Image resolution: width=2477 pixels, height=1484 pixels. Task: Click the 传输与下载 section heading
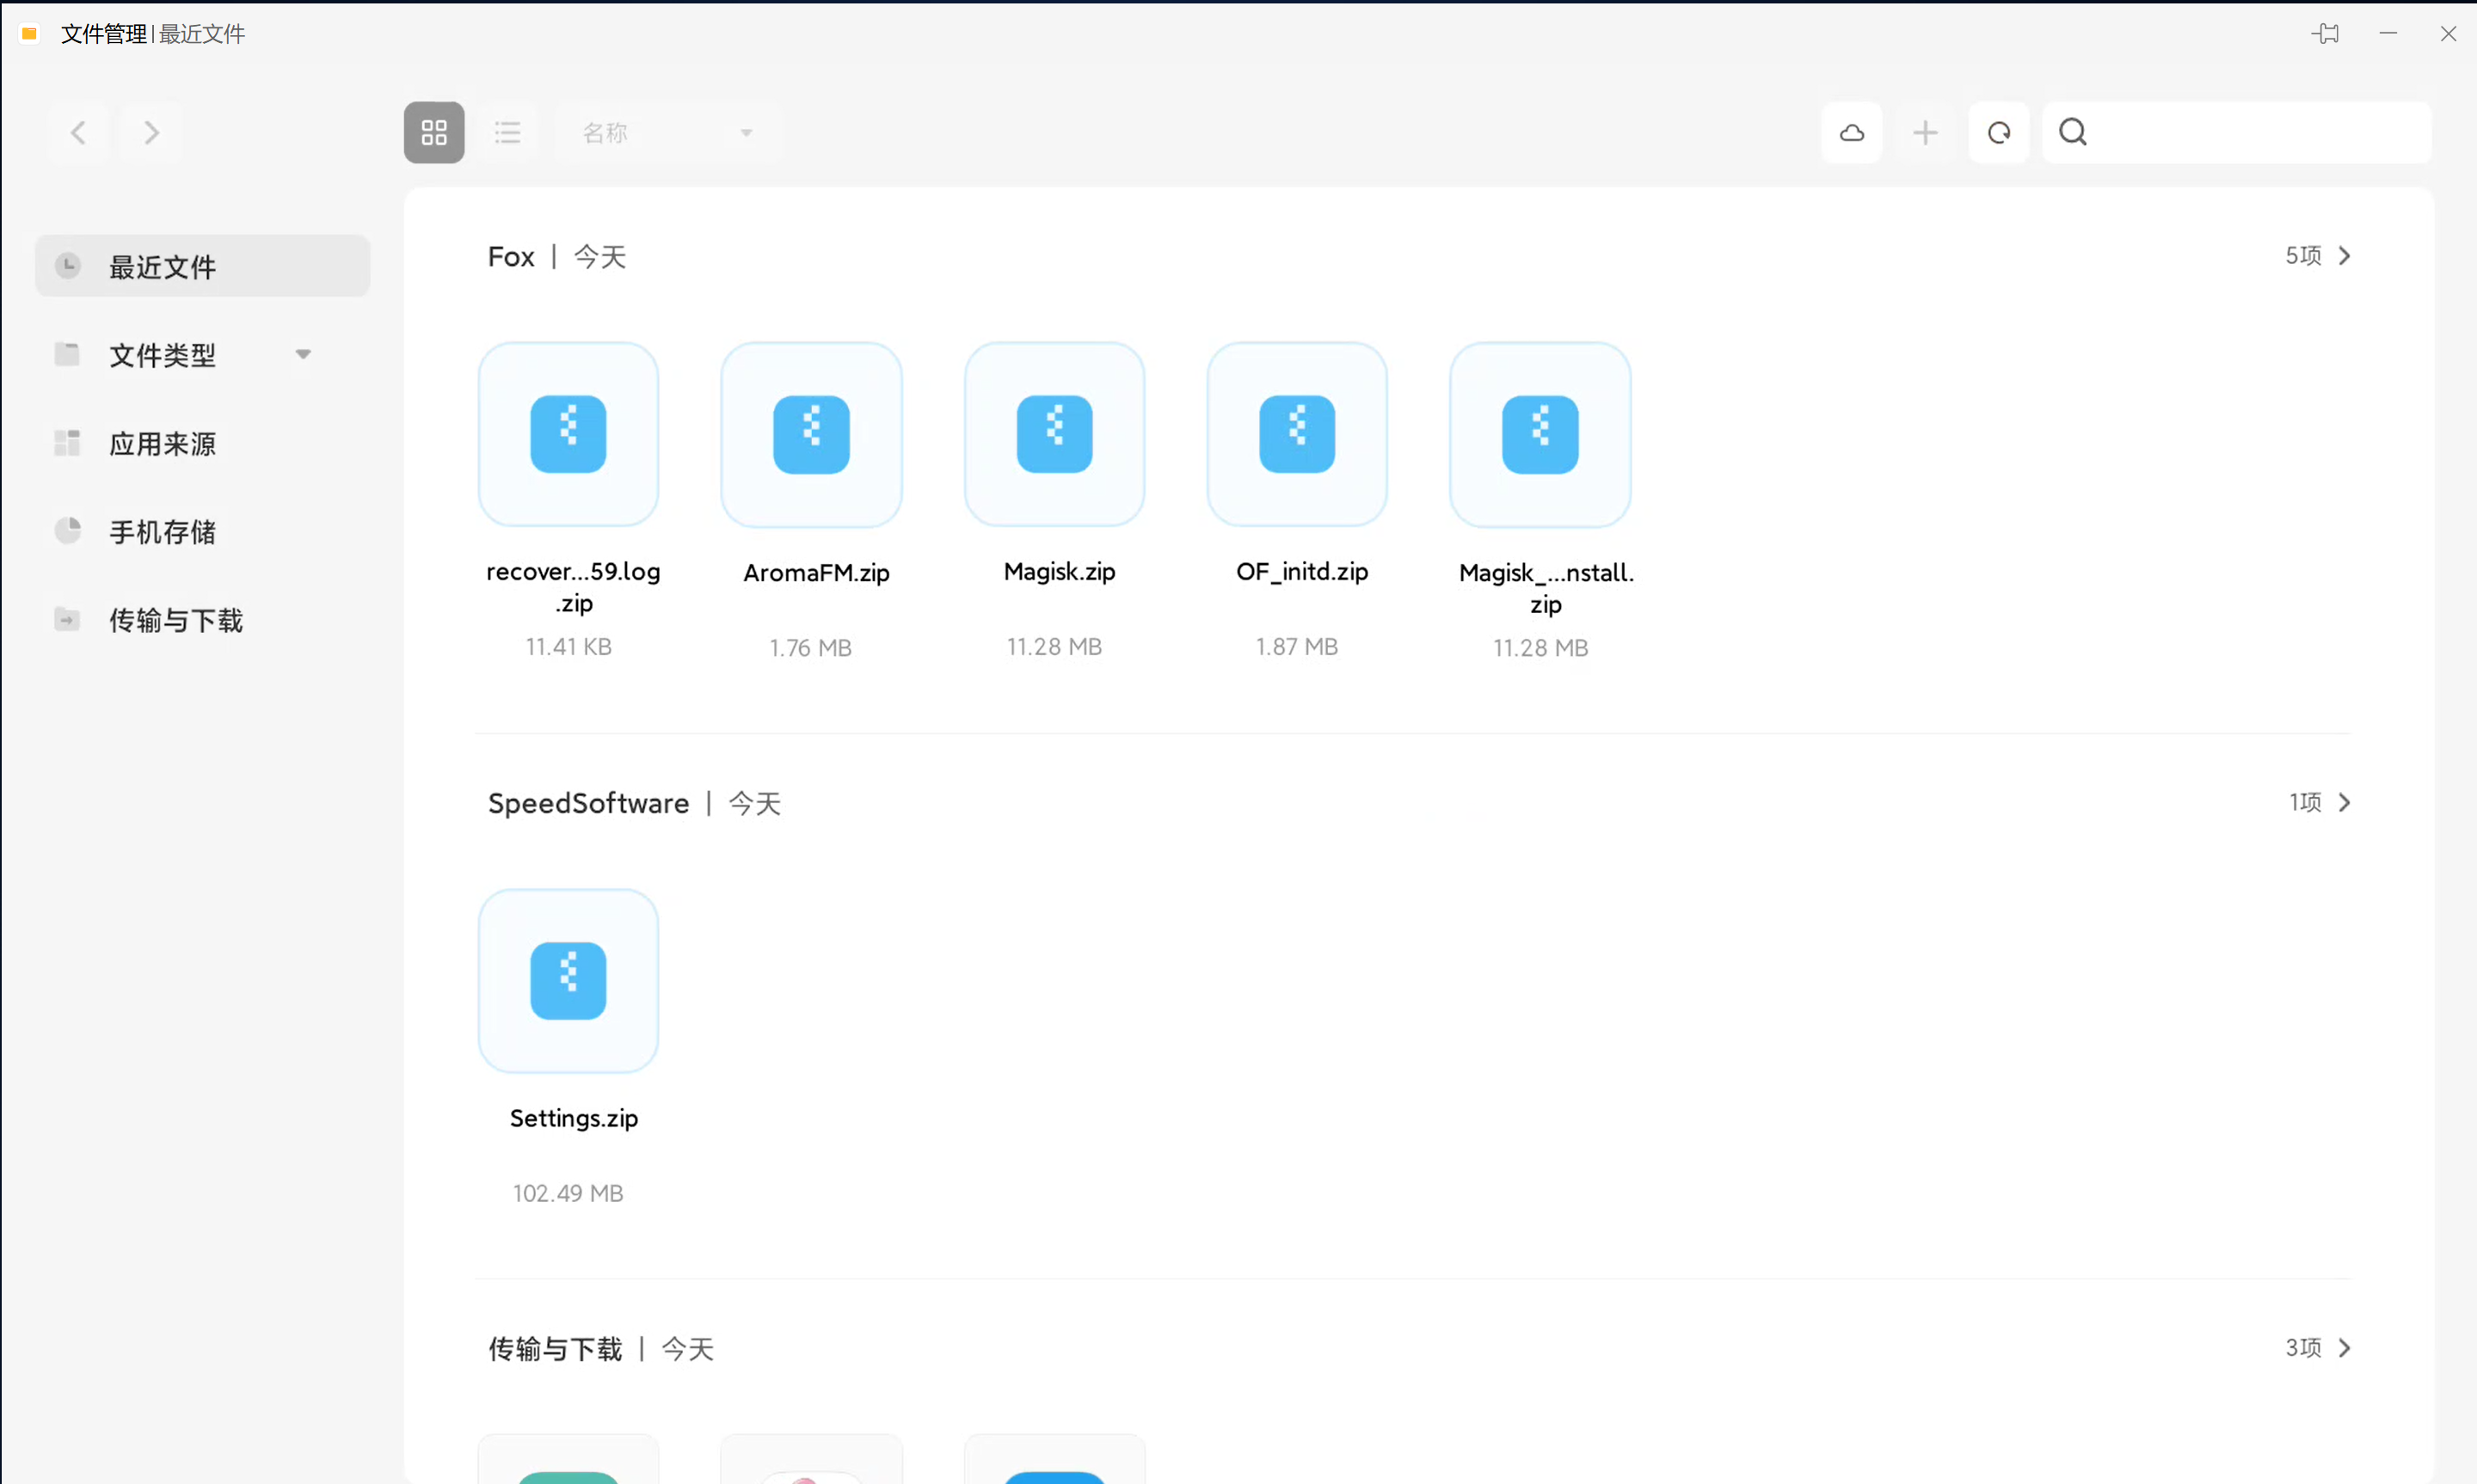pos(555,1349)
